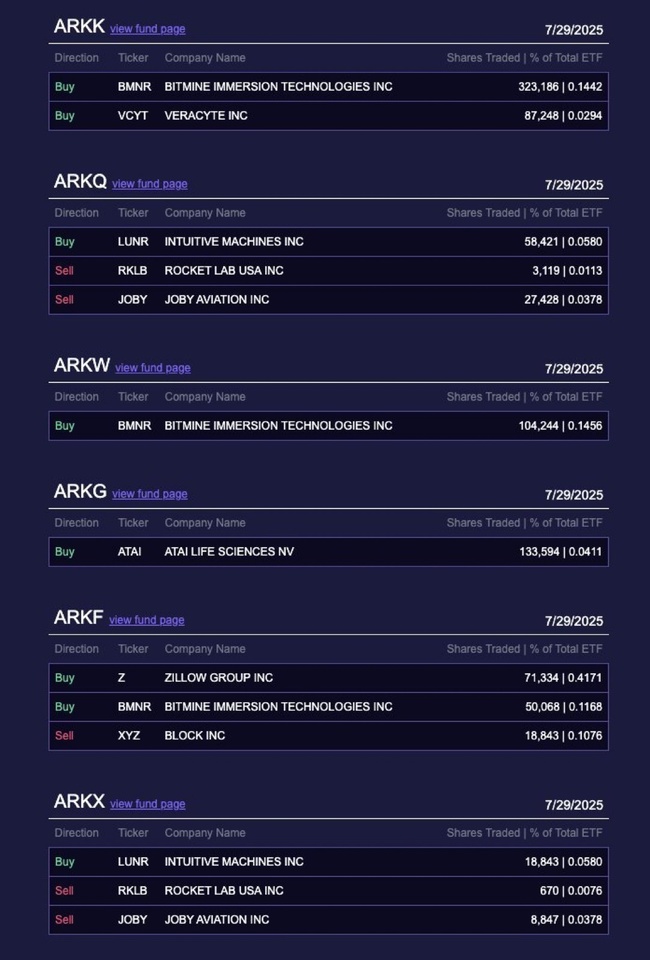The image size is (650, 960).
Task: Click the RKLB sell row in ARKX
Action: pyautogui.click(x=329, y=890)
